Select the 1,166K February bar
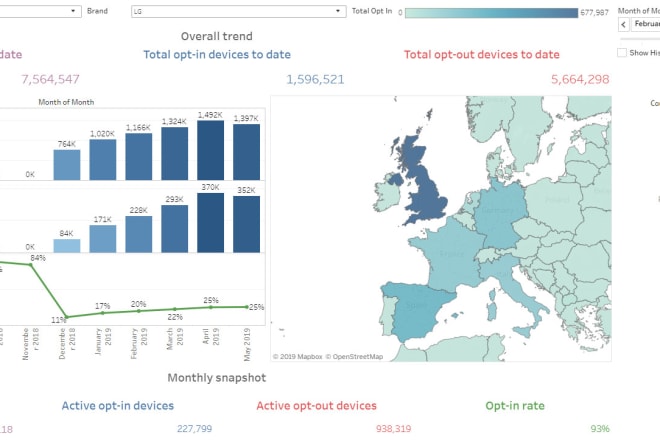 tap(138, 157)
